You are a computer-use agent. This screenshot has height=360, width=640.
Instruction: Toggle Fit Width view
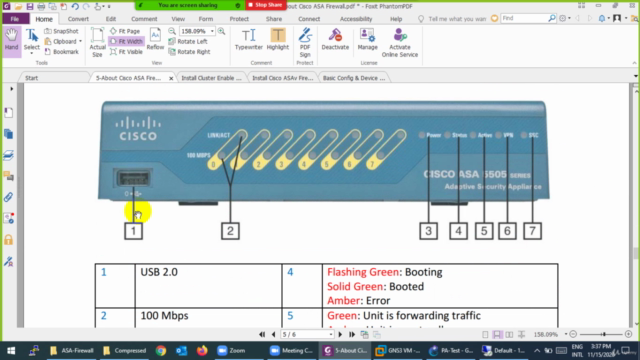(x=126, y=41)
